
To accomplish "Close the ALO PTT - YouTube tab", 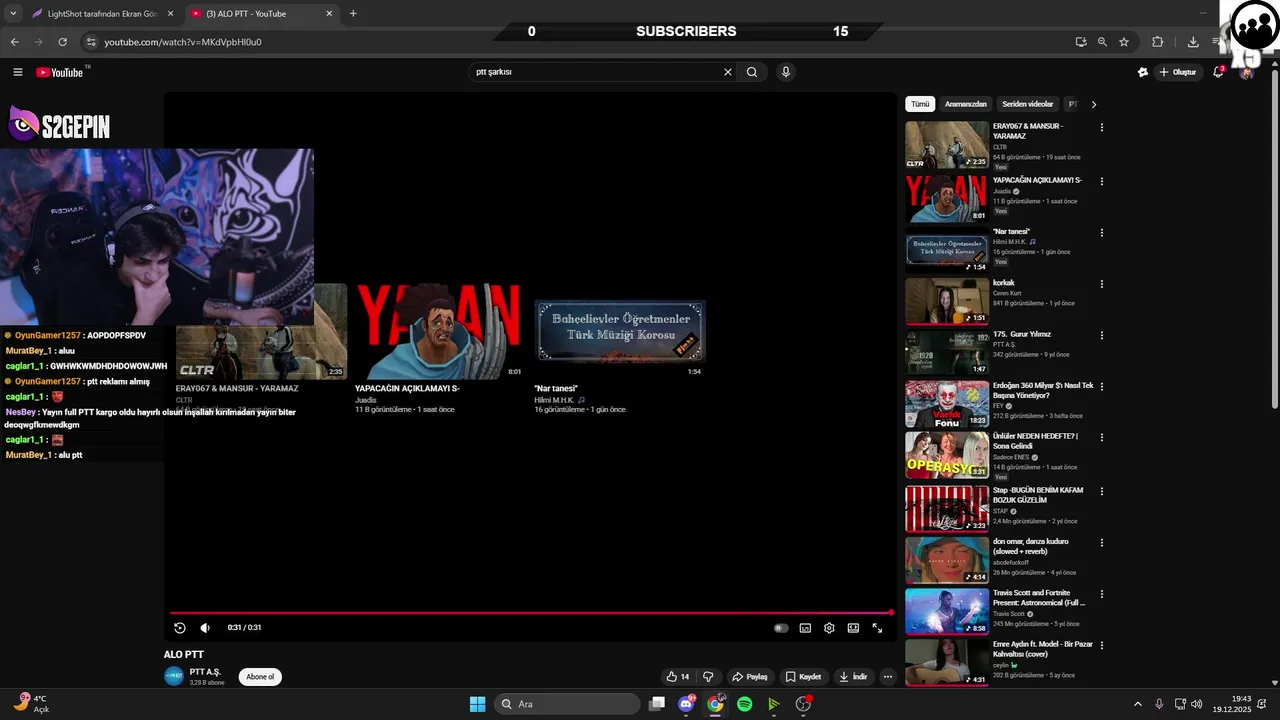I will 329,14.
